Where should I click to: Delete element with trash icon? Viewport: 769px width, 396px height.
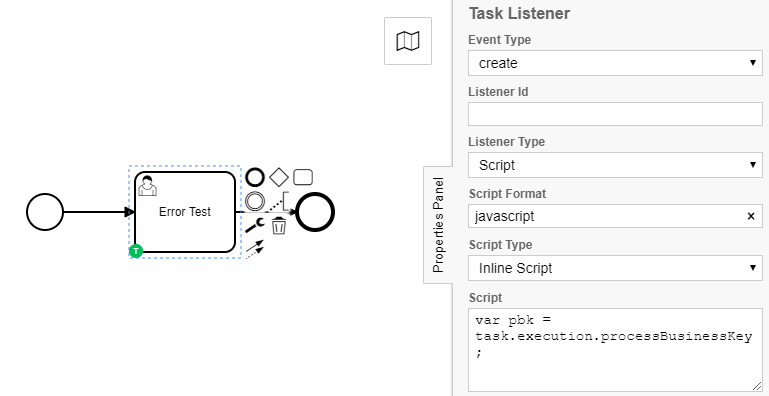pyautogui.click(x=279, y=225)
